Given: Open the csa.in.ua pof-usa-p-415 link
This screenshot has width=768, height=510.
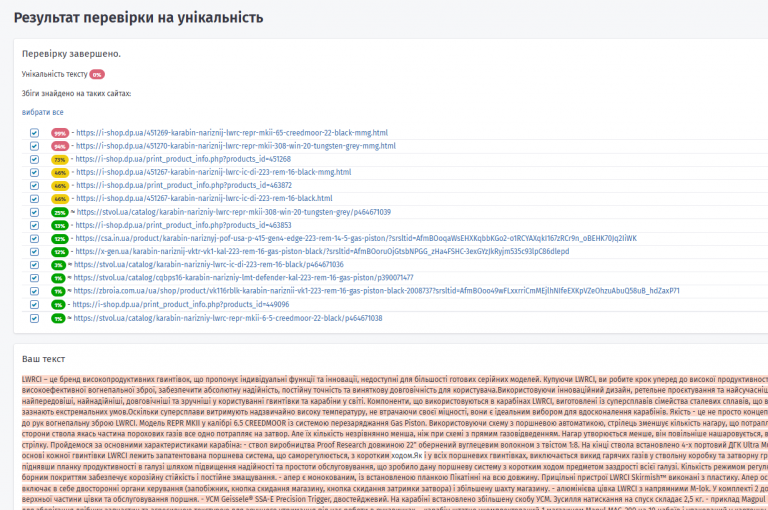Looking at the screenshot, I should [356, 238].
